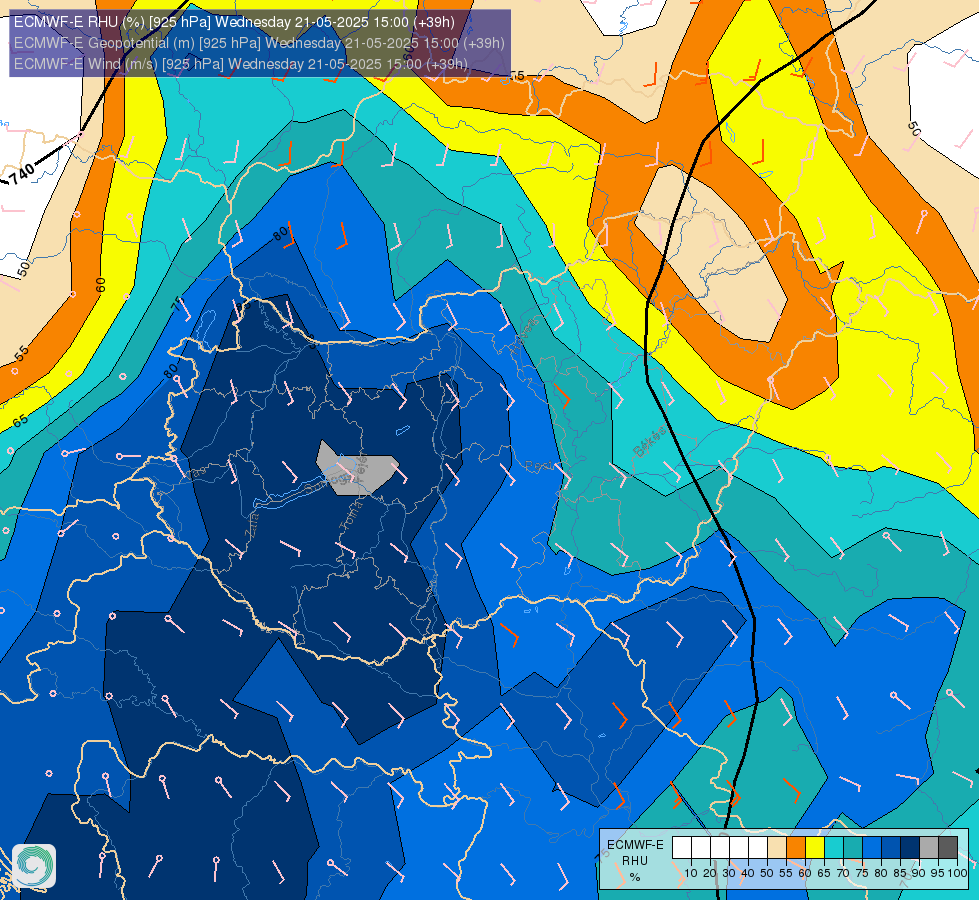
Task: Click the orange 55–60 legend swatch
Action: click(x=796, y=847)
